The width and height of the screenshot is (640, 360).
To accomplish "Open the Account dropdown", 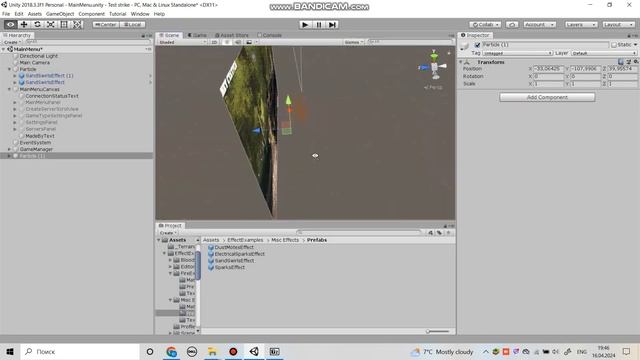I will click(x=540, y=24).
